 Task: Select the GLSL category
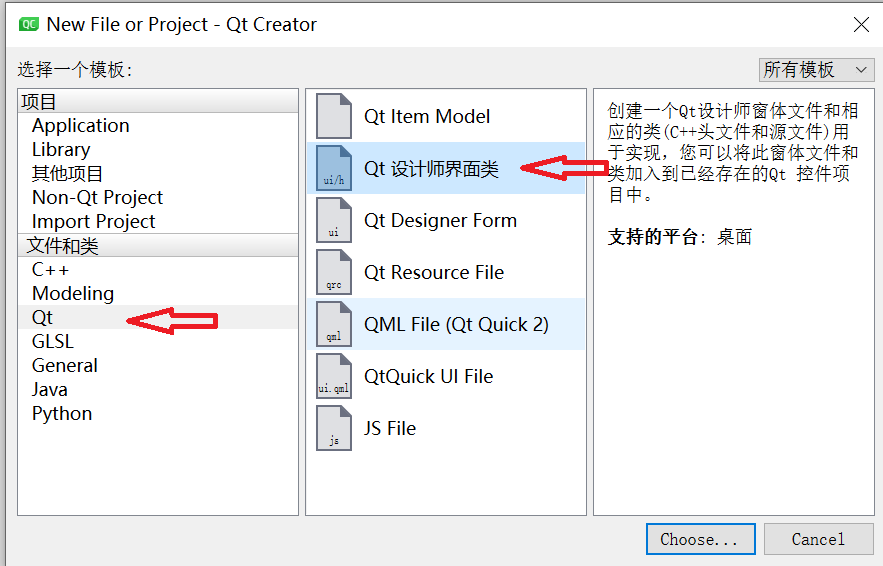point(53,342)
